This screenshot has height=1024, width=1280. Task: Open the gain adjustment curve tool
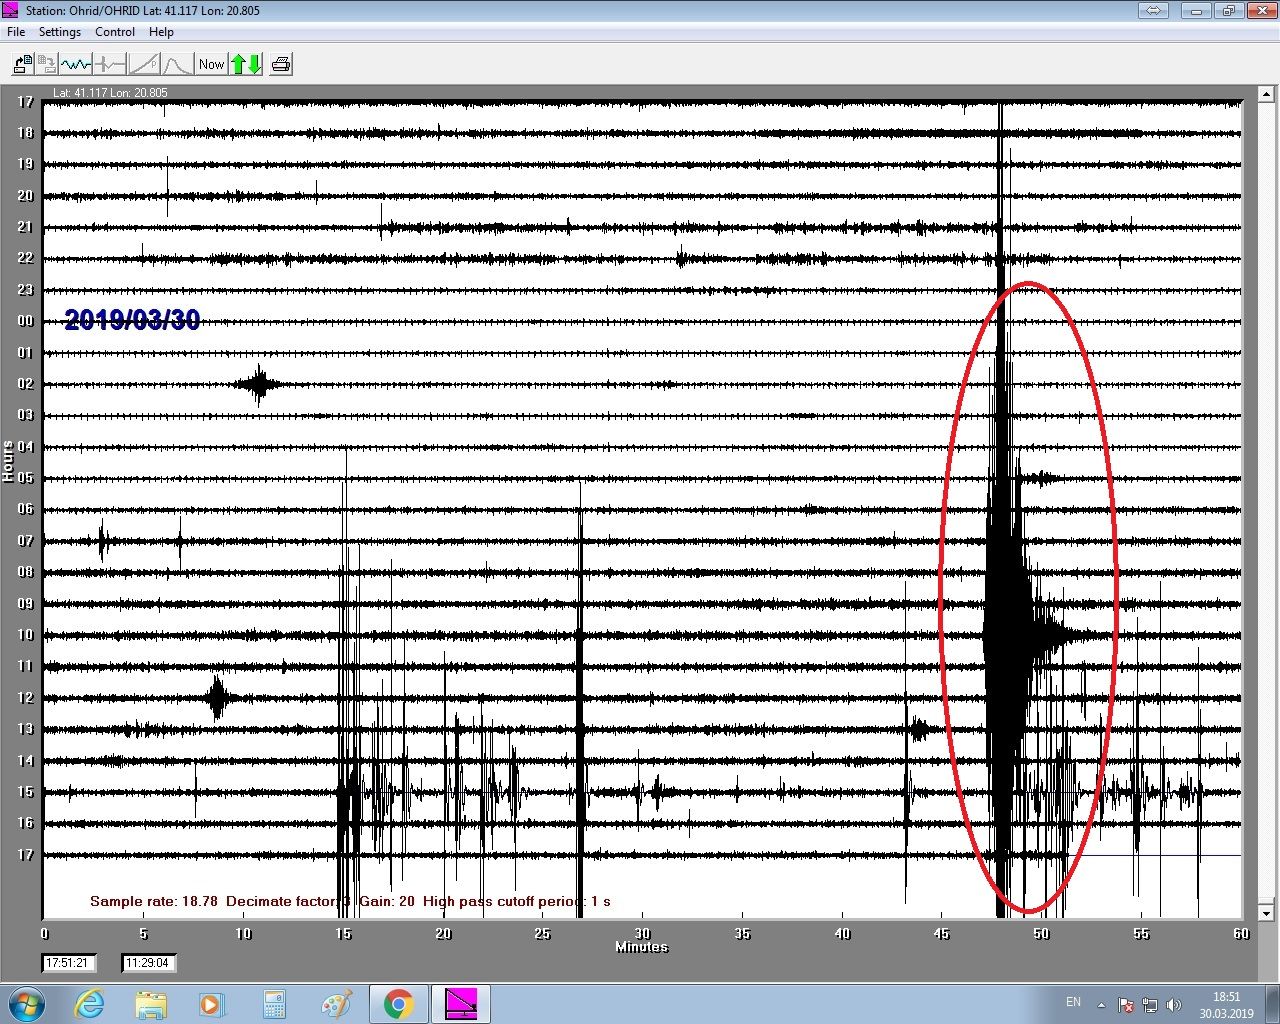click(143, 63)
